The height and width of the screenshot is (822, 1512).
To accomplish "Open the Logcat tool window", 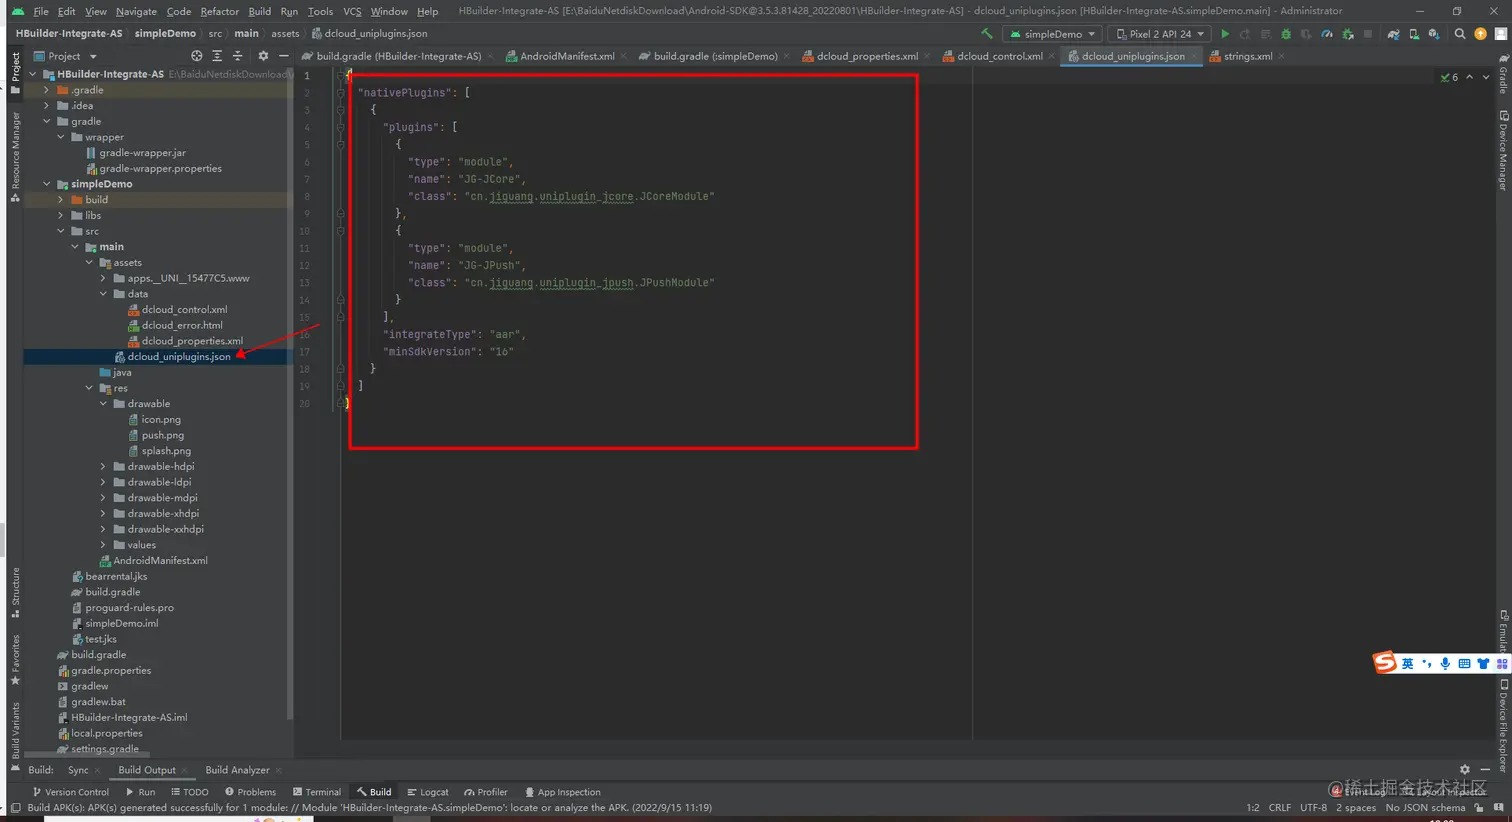I will 427,792.
